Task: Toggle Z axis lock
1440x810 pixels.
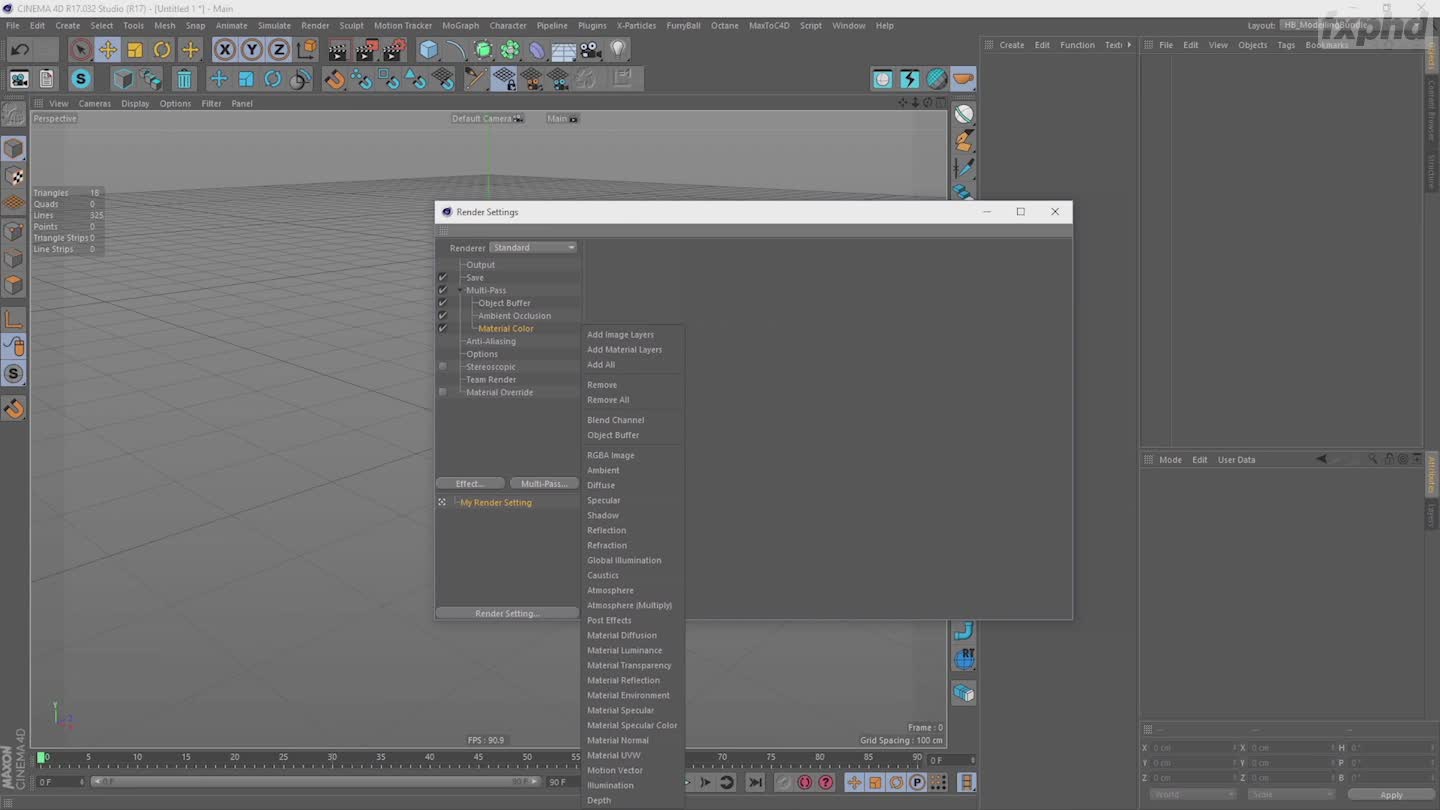Action: point(279,49)
